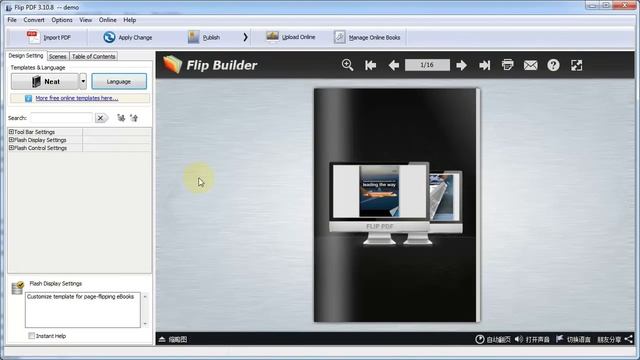
Task: Expand the Flash Display Settings node
Action: [x=11, y=140]
